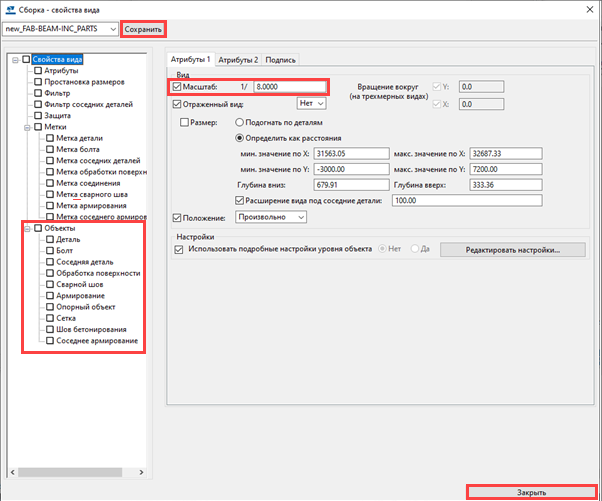
Task: Click the Сохранить button
Action: point(142,30)
